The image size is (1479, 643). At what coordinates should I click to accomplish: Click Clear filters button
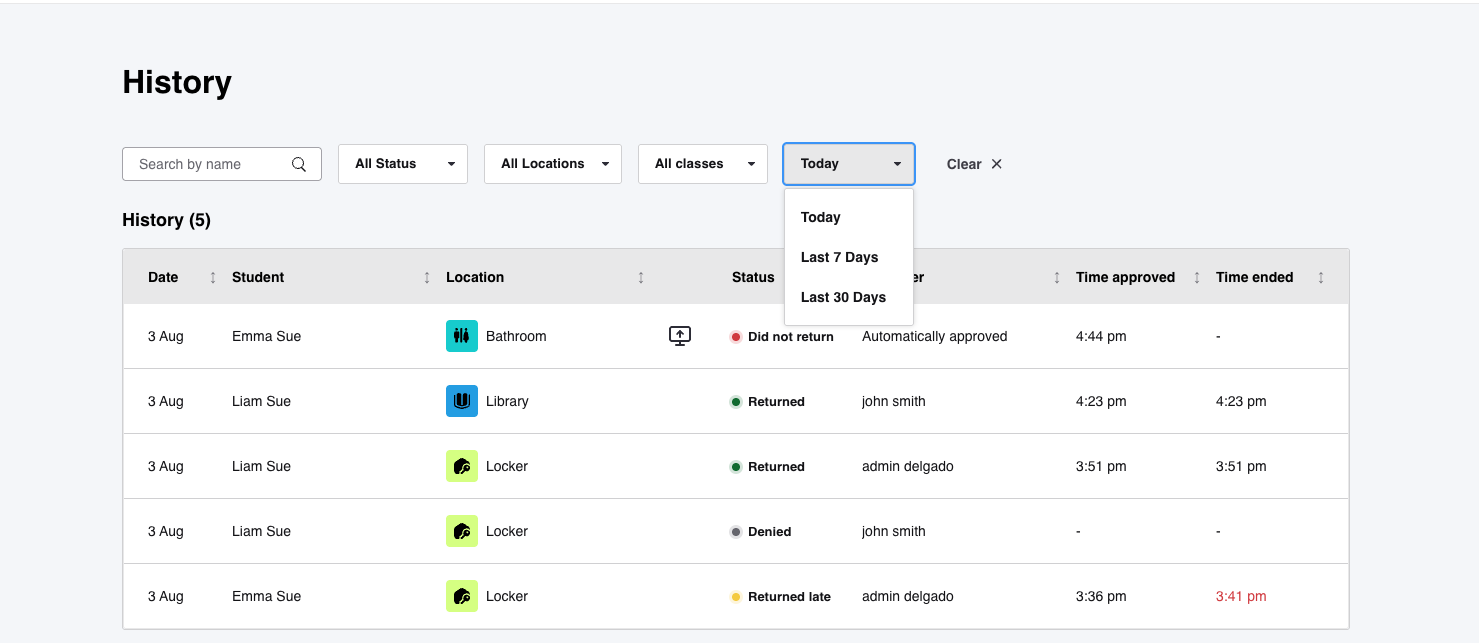tap(974, 164)
